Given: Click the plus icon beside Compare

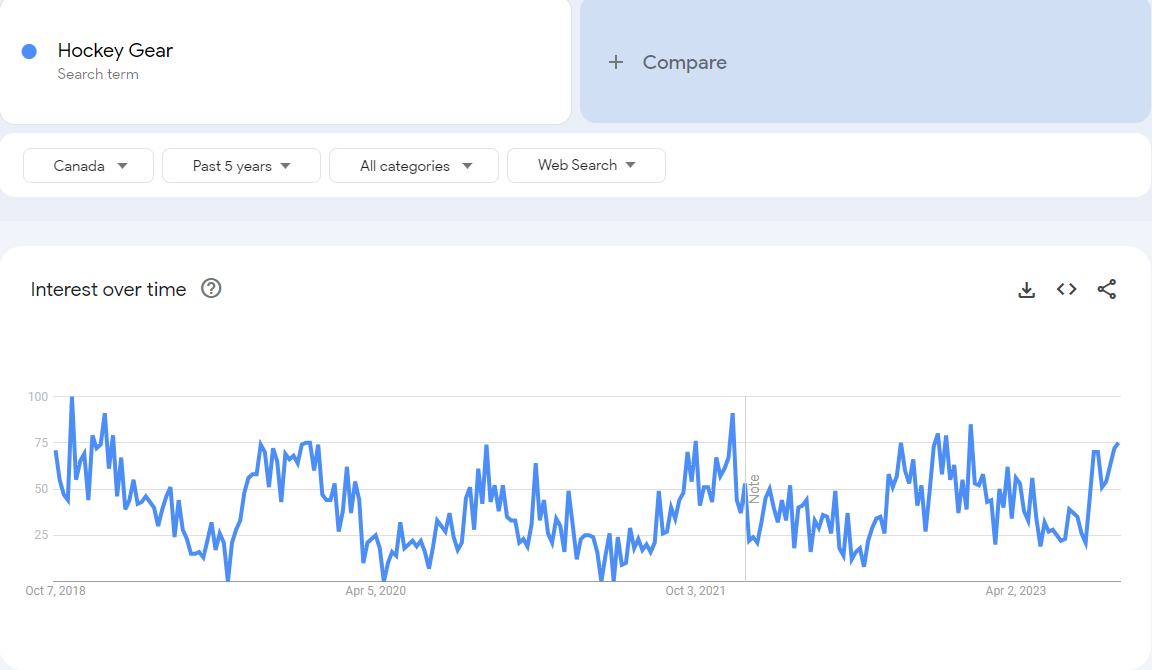Looking at the screenshot, I should [x=616, y=62].
